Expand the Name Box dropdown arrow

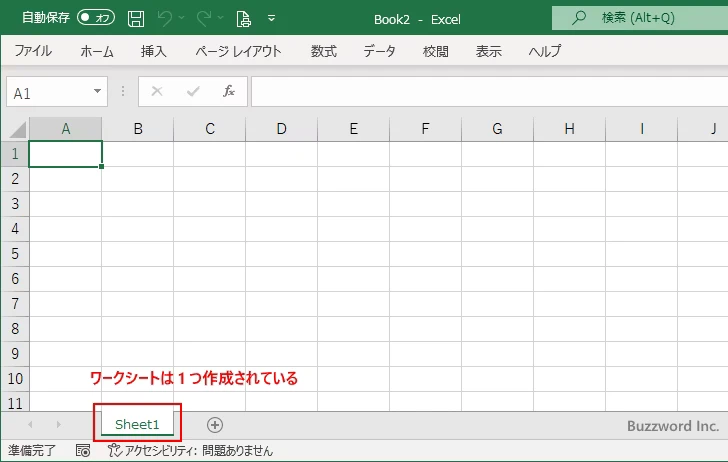(98, 91)
